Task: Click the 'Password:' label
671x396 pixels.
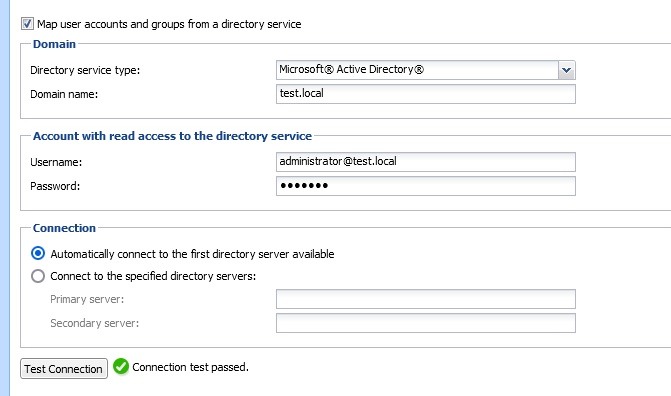Action: click(x=55, y=186)
